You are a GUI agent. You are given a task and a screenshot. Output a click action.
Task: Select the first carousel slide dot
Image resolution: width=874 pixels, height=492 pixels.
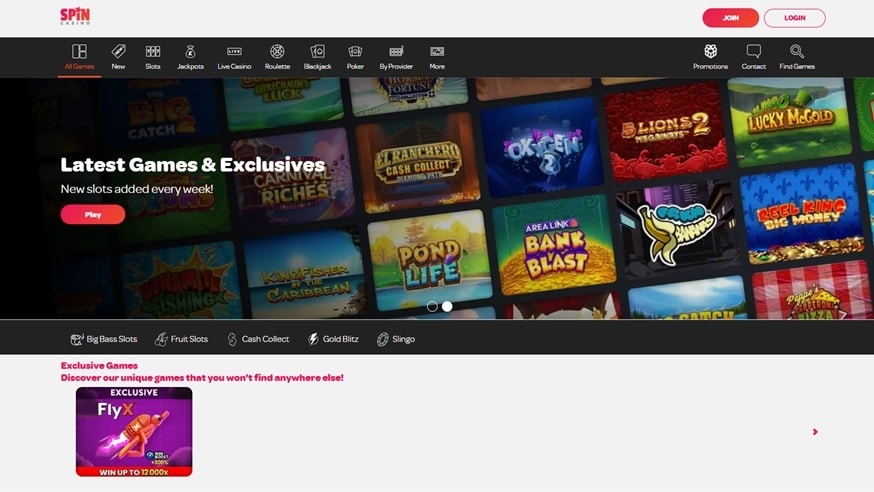pos(432,306)
